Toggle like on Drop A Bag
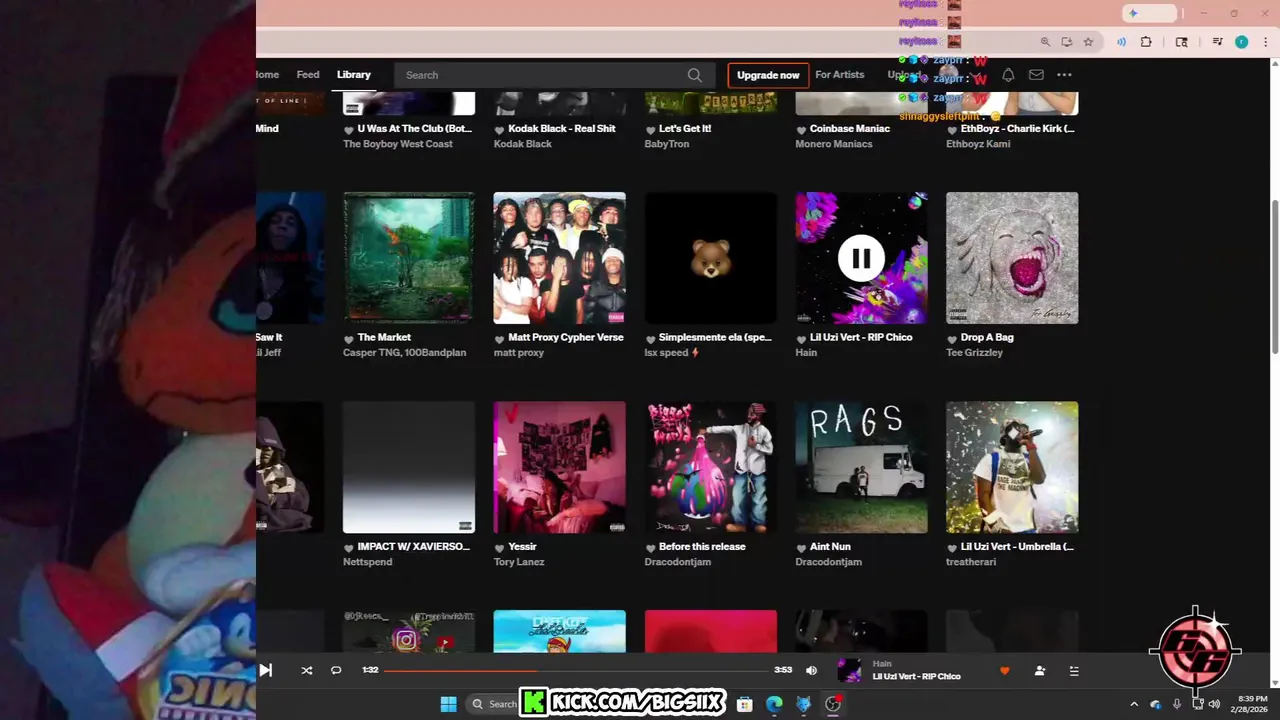1280x720 pixels. [x=952, y=338]
